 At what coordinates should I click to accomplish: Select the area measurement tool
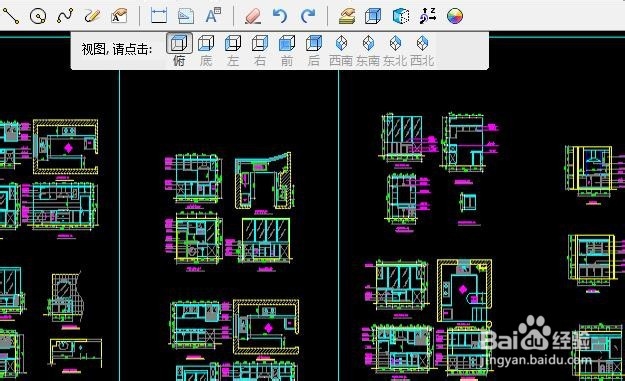point(185,16)
